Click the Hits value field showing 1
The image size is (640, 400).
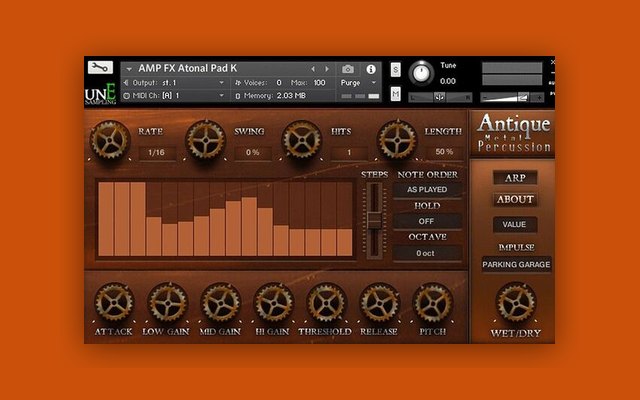(349, 153)
